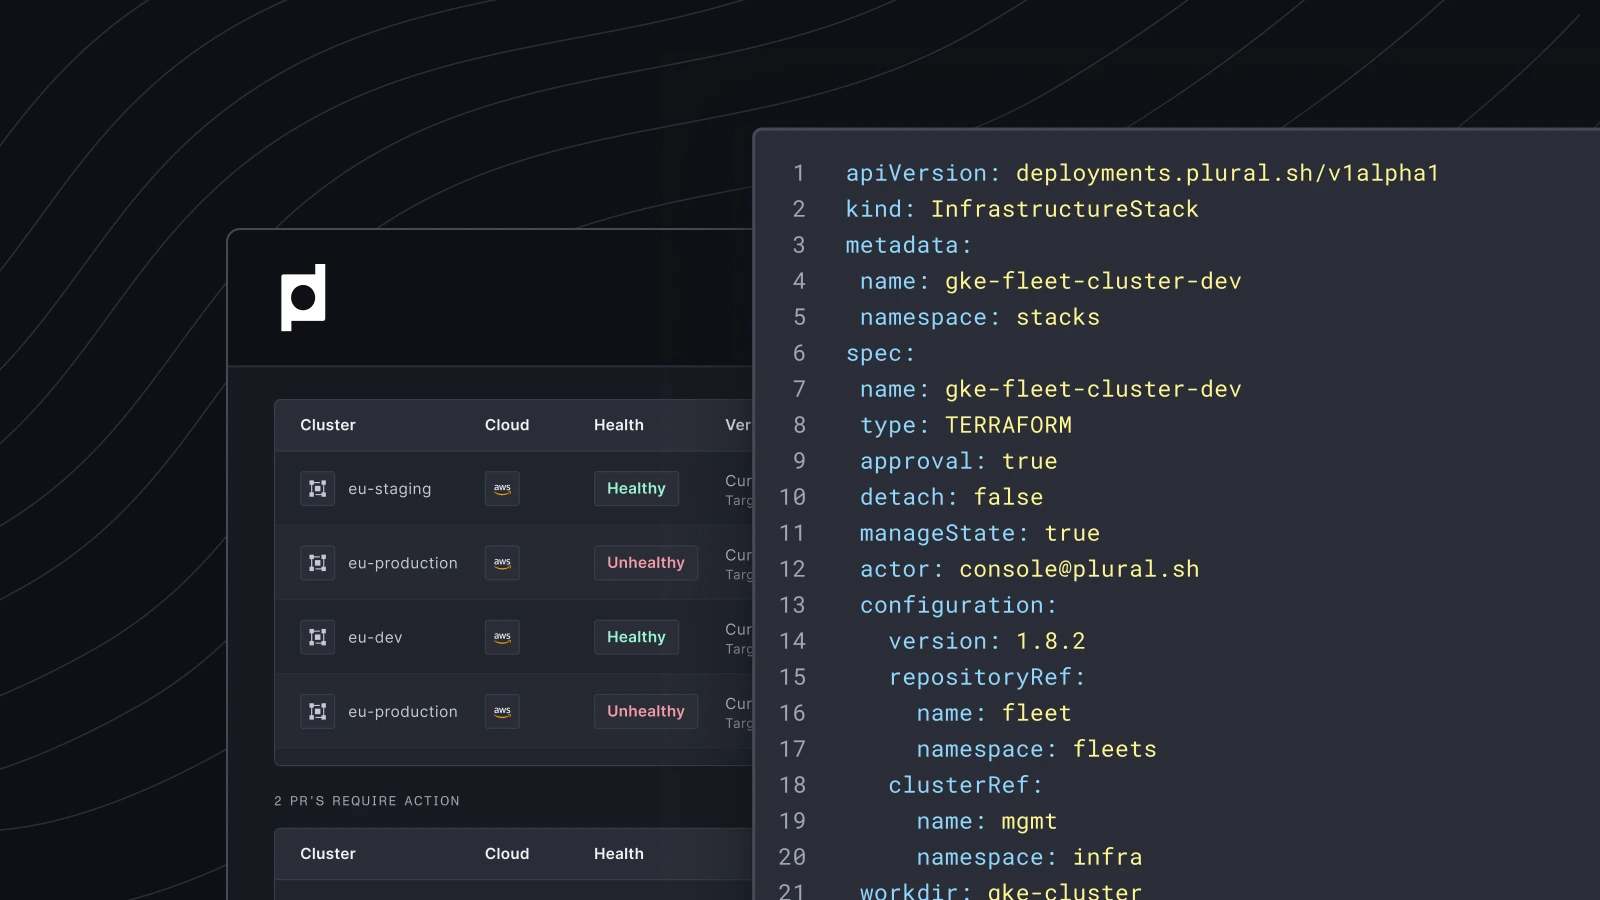Click the 'configuration:' code line

pyautogui.click(x=959, y=605)
